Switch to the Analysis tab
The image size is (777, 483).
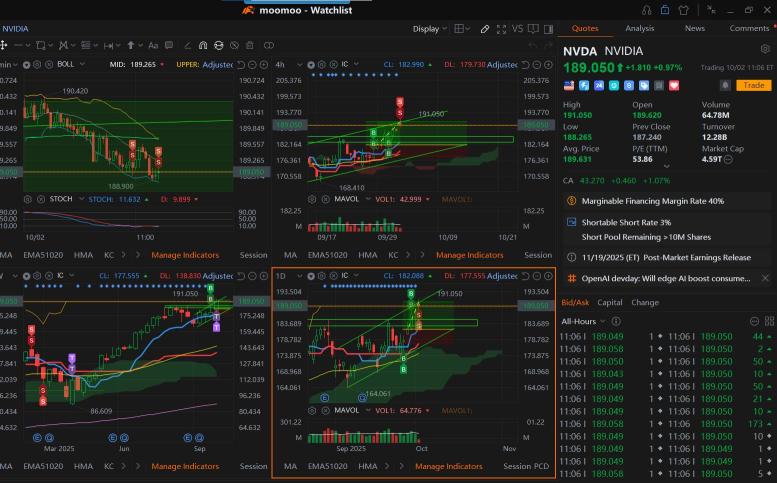click(639, 28)
